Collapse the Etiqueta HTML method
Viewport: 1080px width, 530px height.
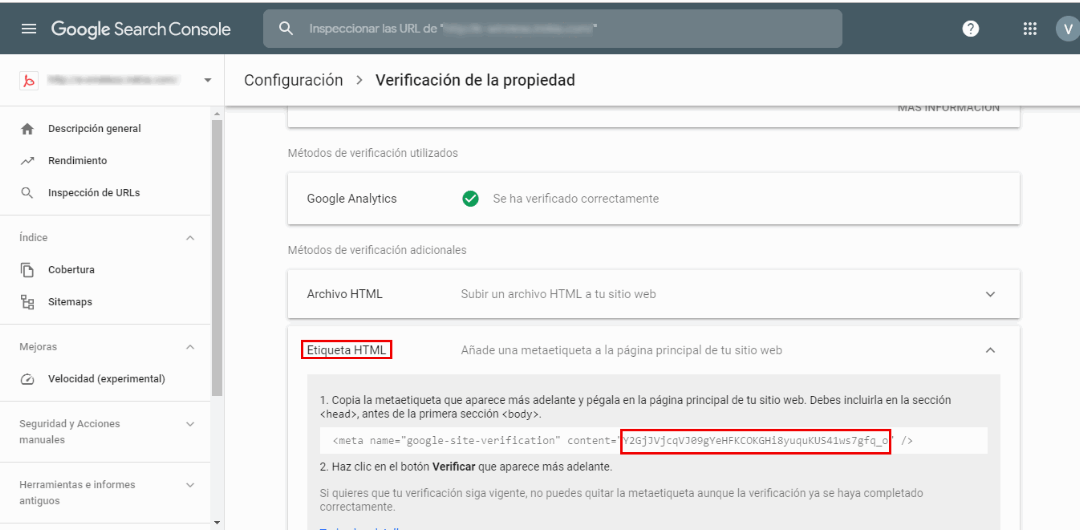point(990,350)
